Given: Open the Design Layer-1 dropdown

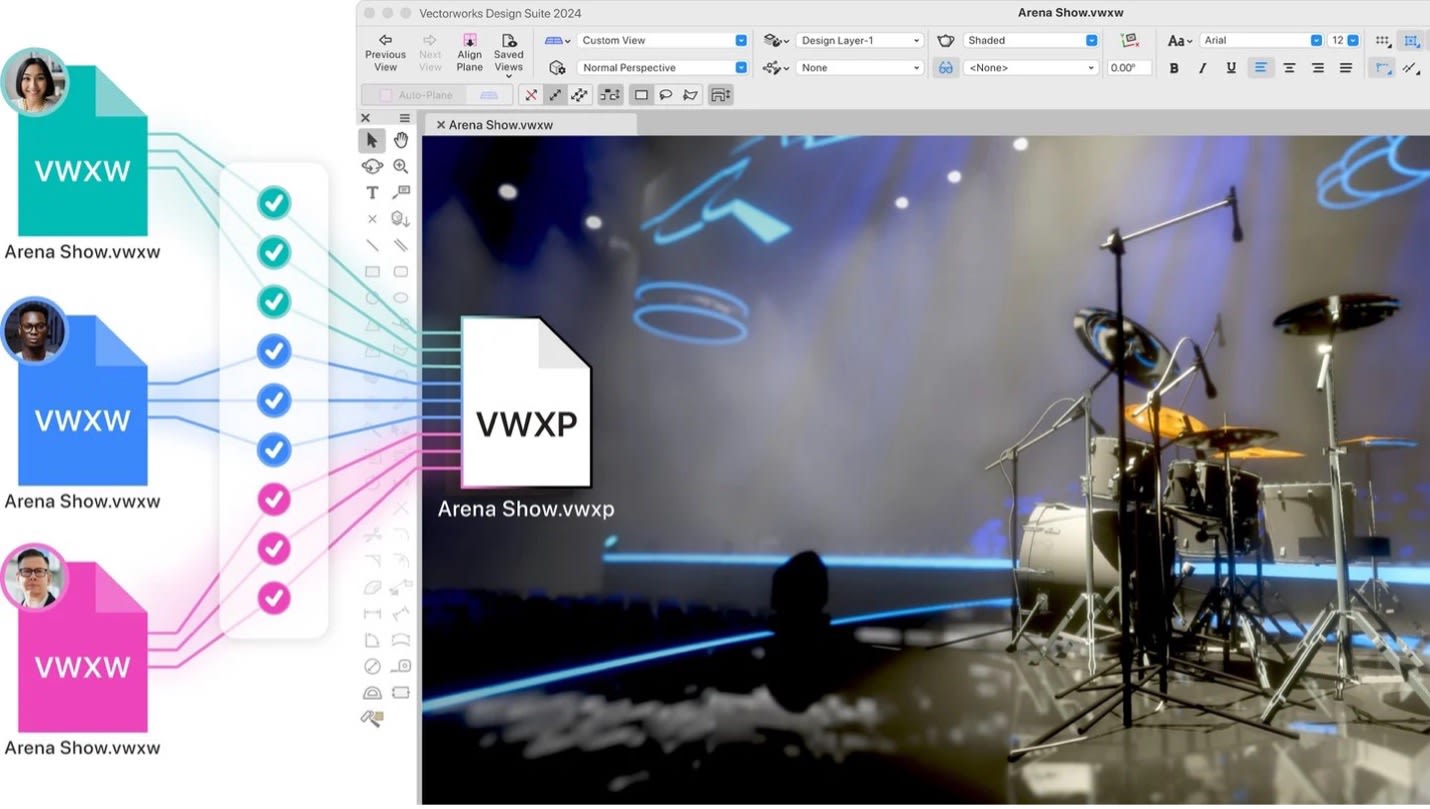Looking at the screenshot, I should 859,40.
